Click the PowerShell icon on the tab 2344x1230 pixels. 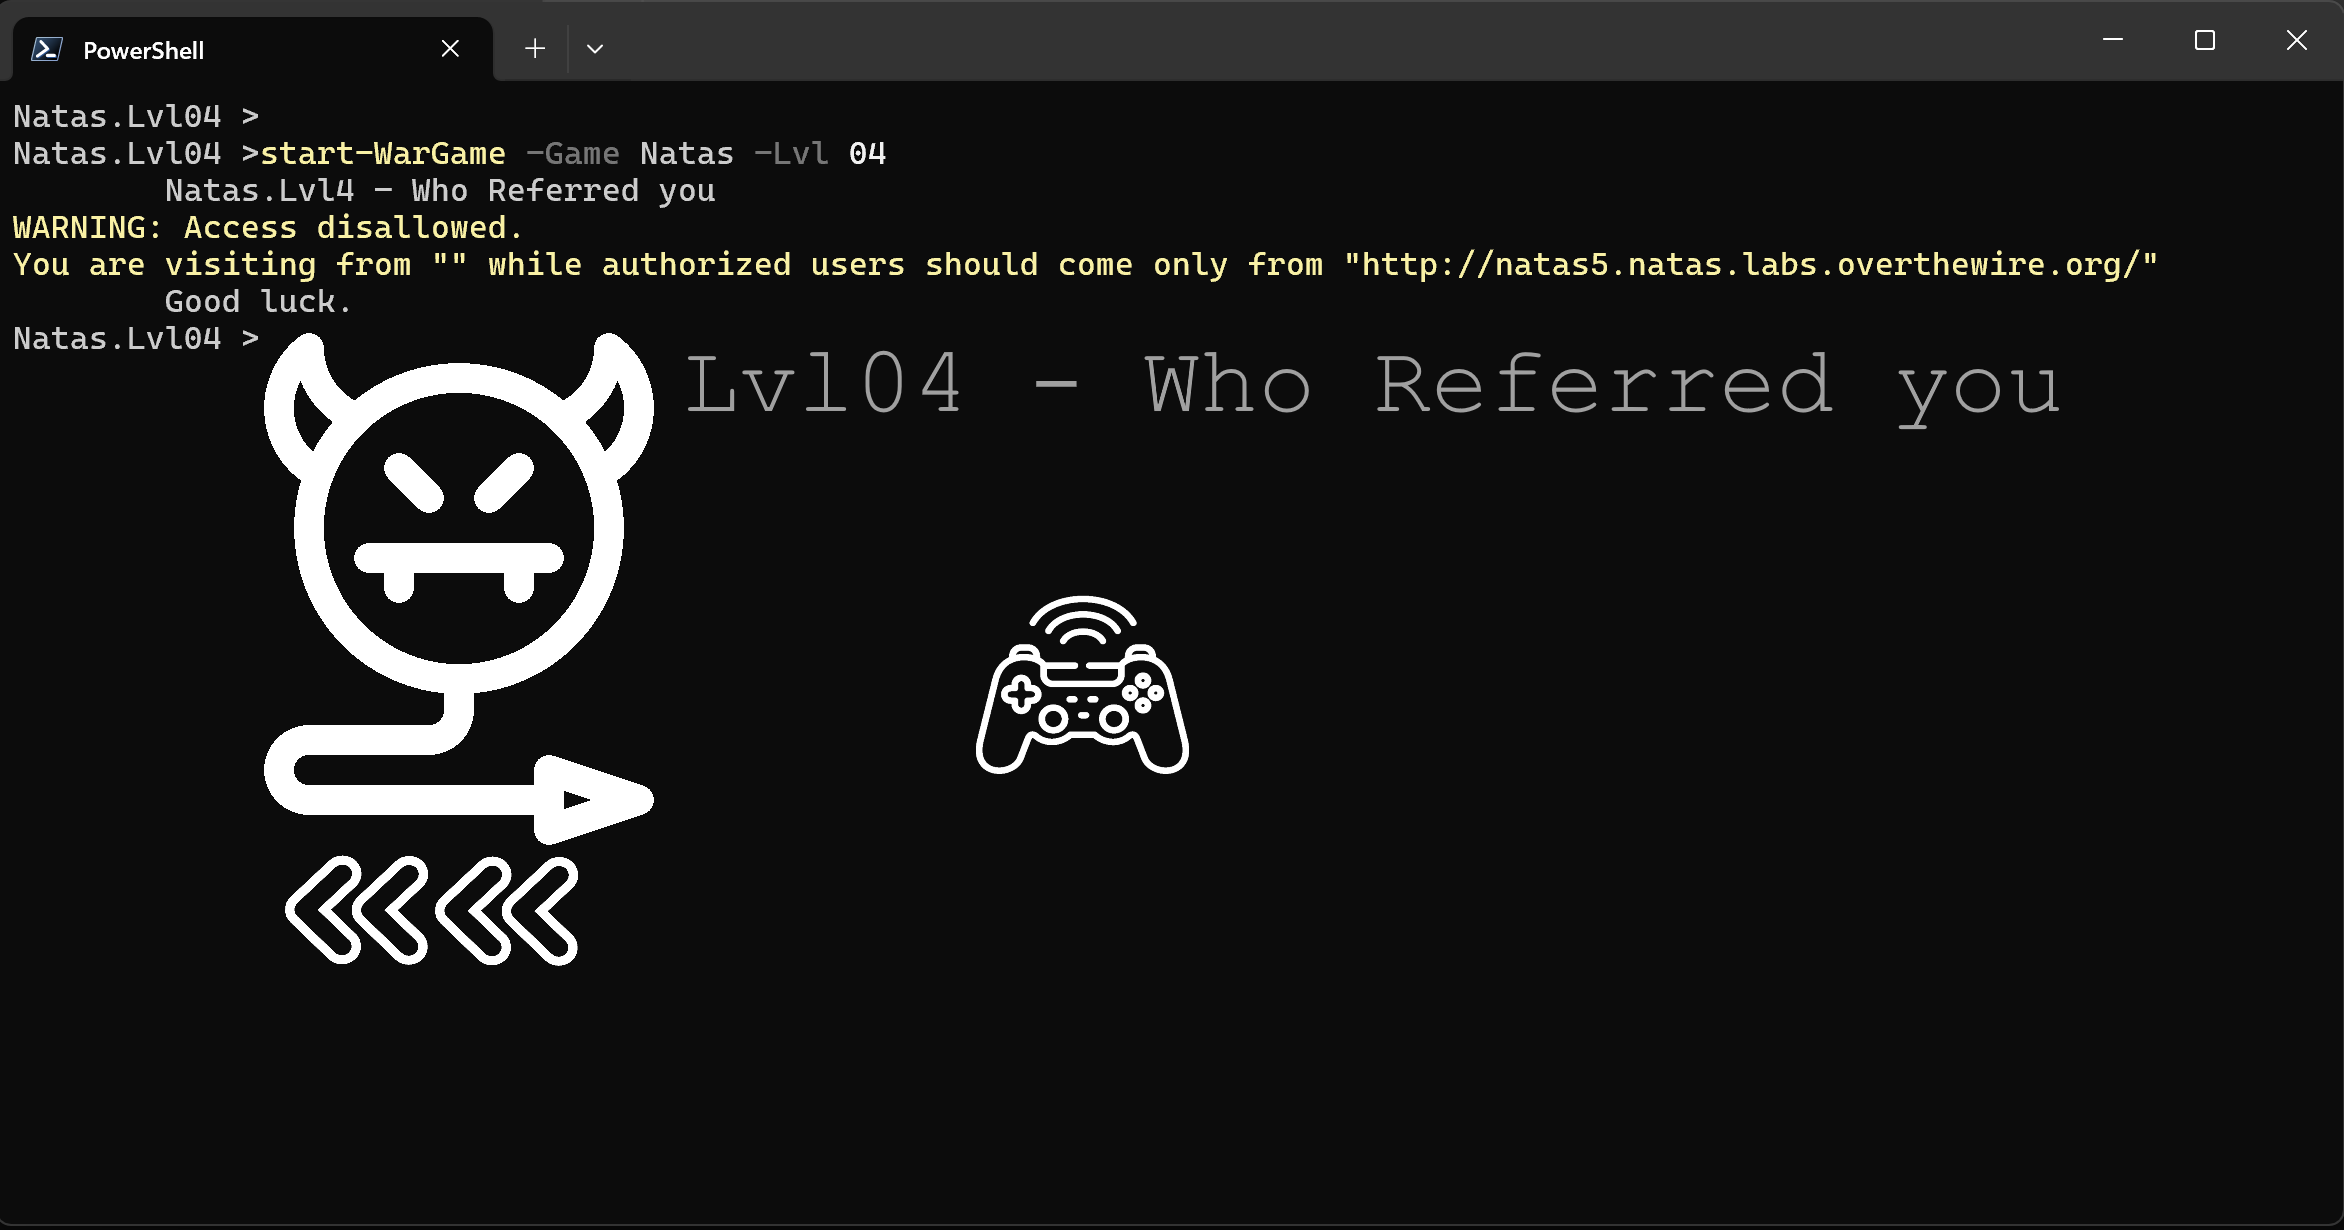click(x=47, y=49)
